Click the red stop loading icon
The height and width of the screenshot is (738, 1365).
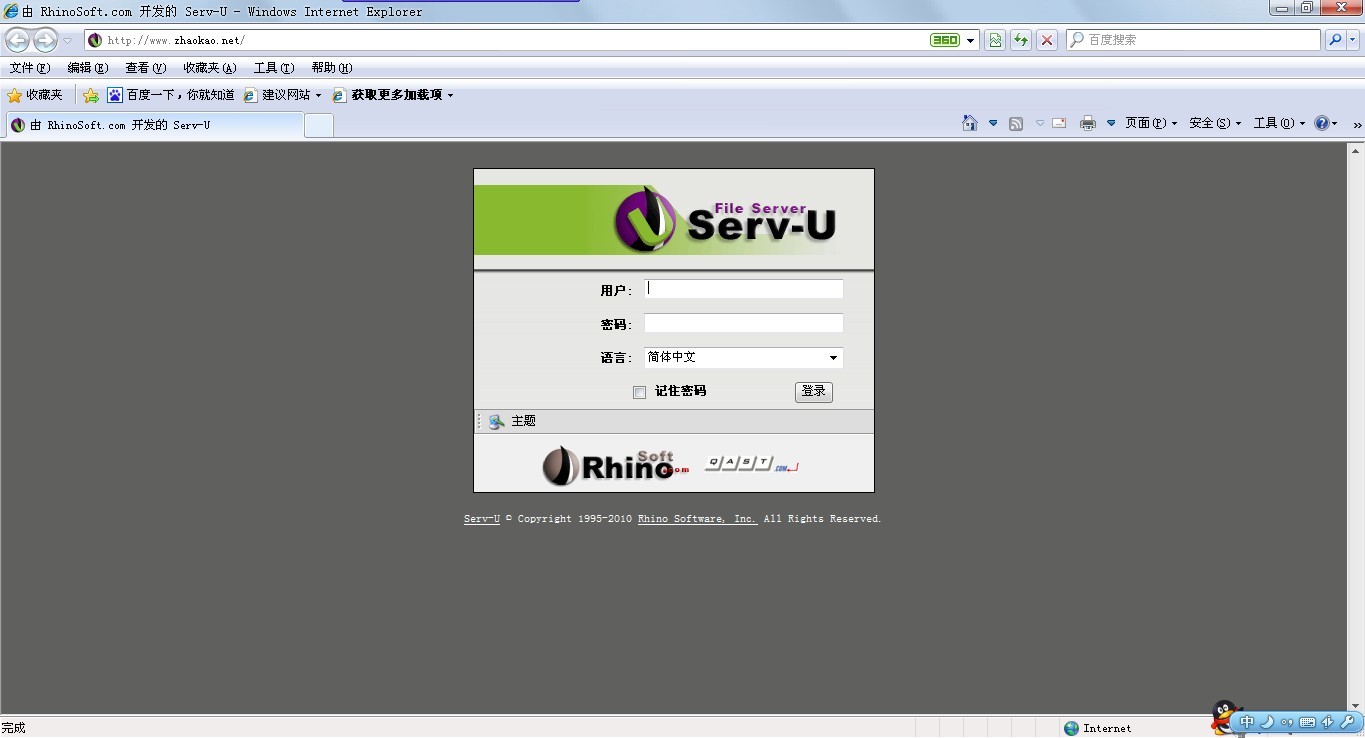click(1046, 40)
